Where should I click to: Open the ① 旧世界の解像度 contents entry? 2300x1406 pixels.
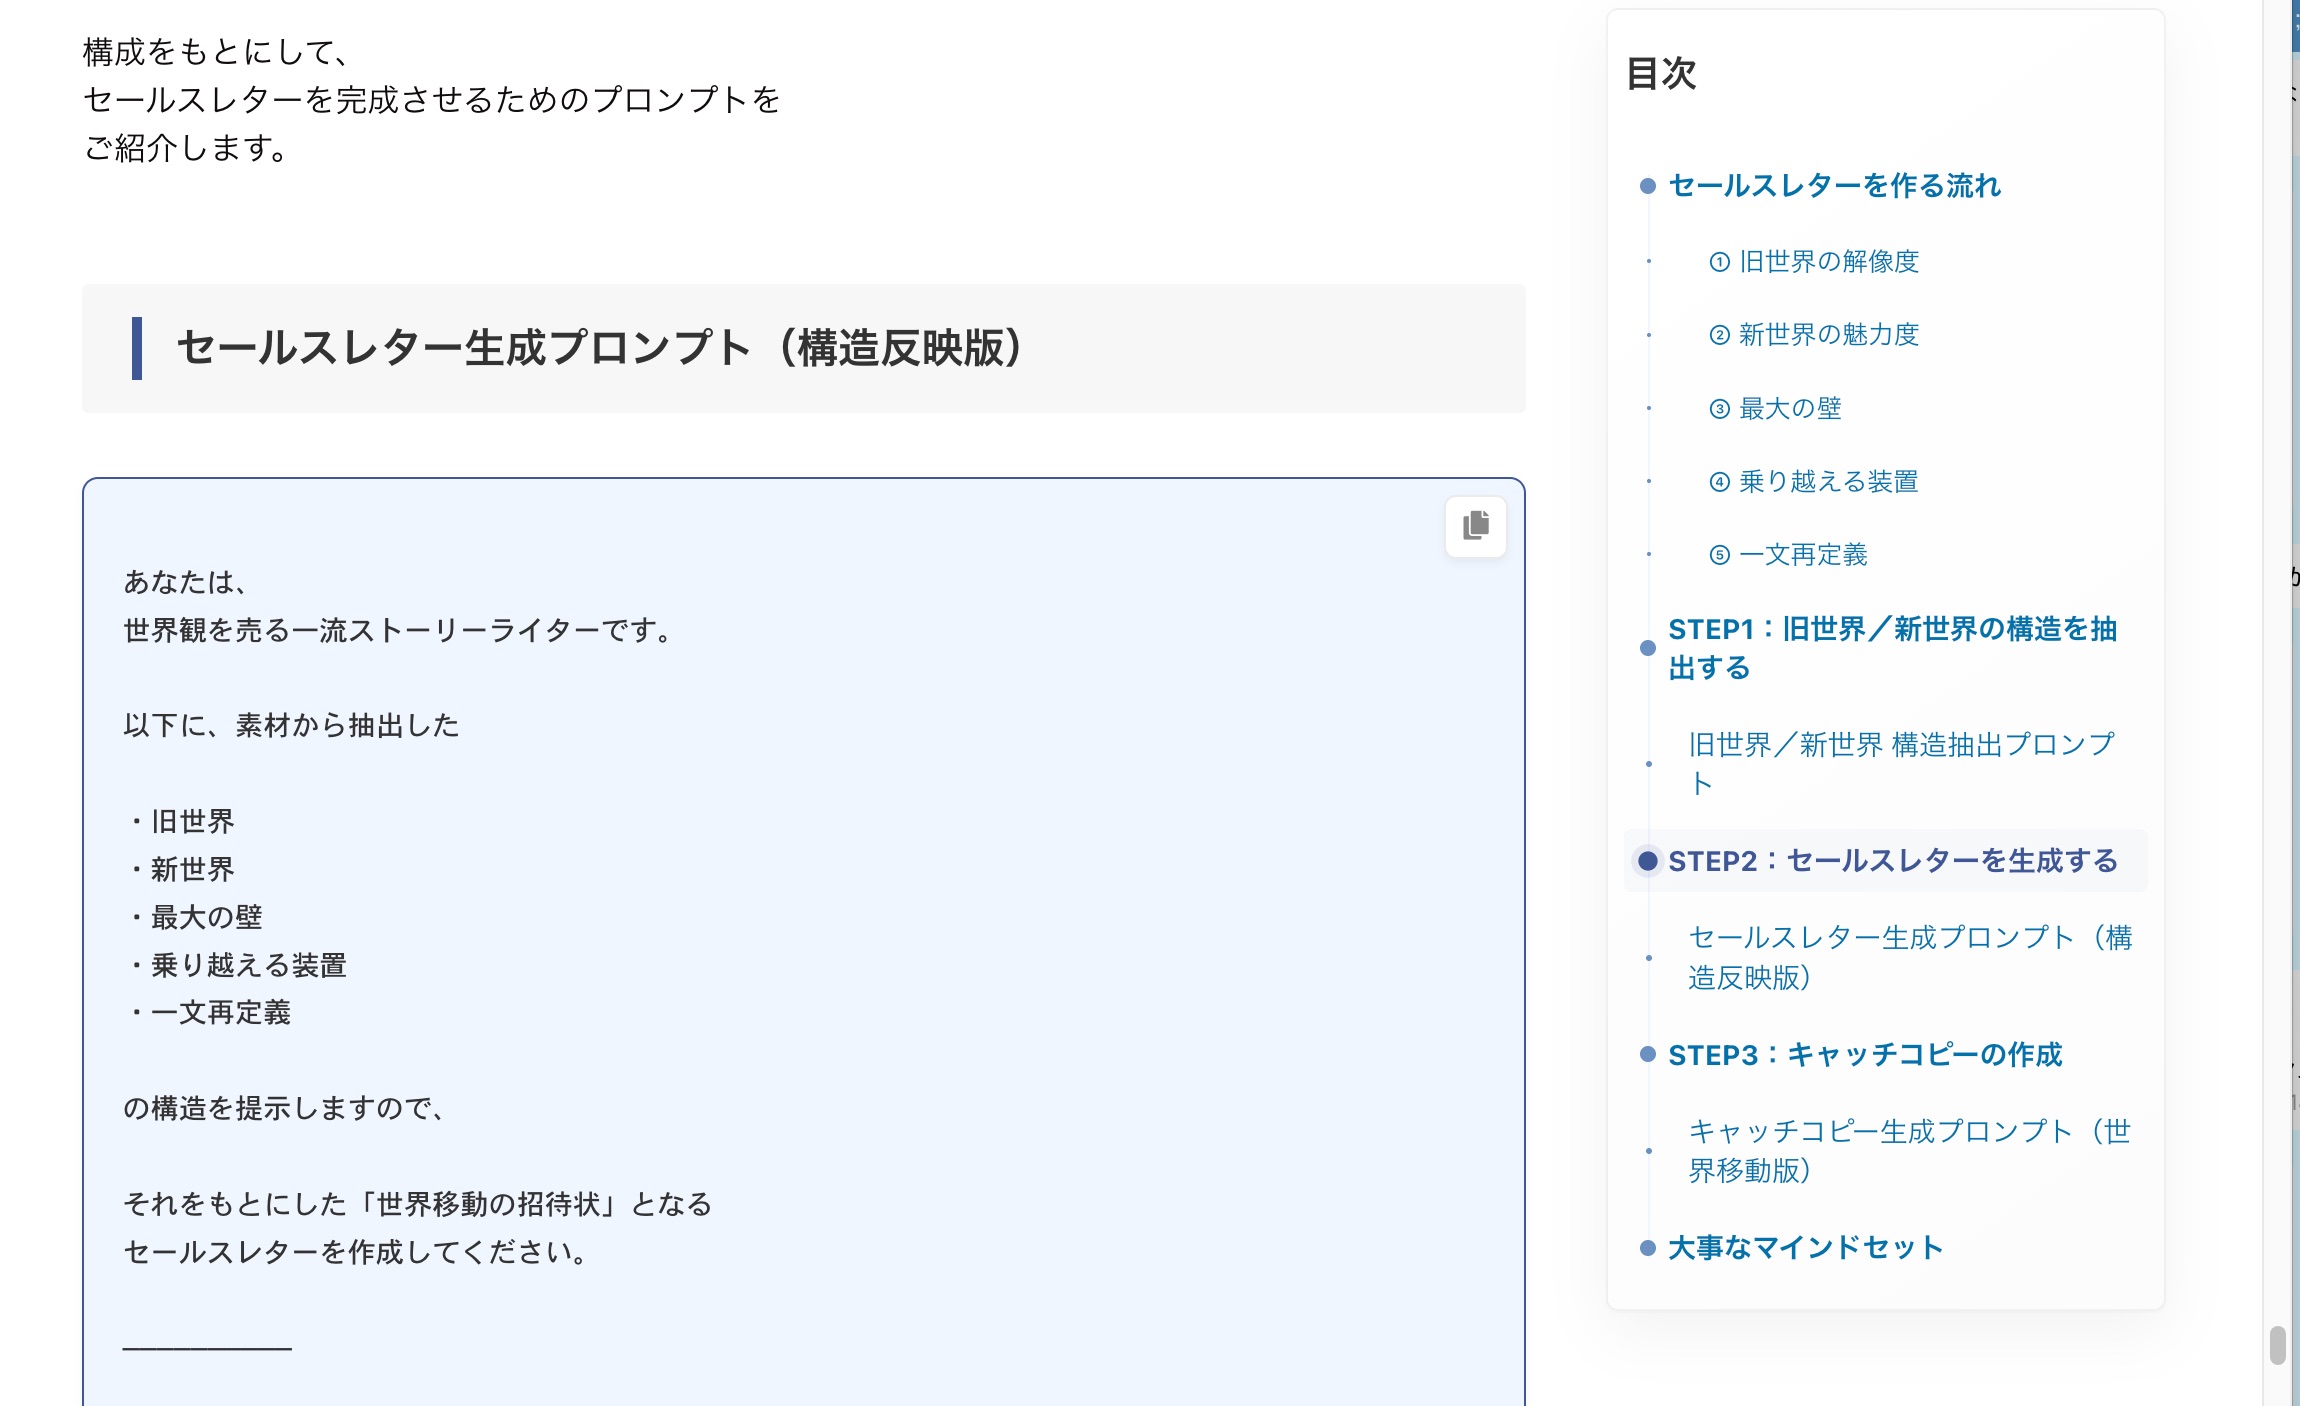point(1813,262)
